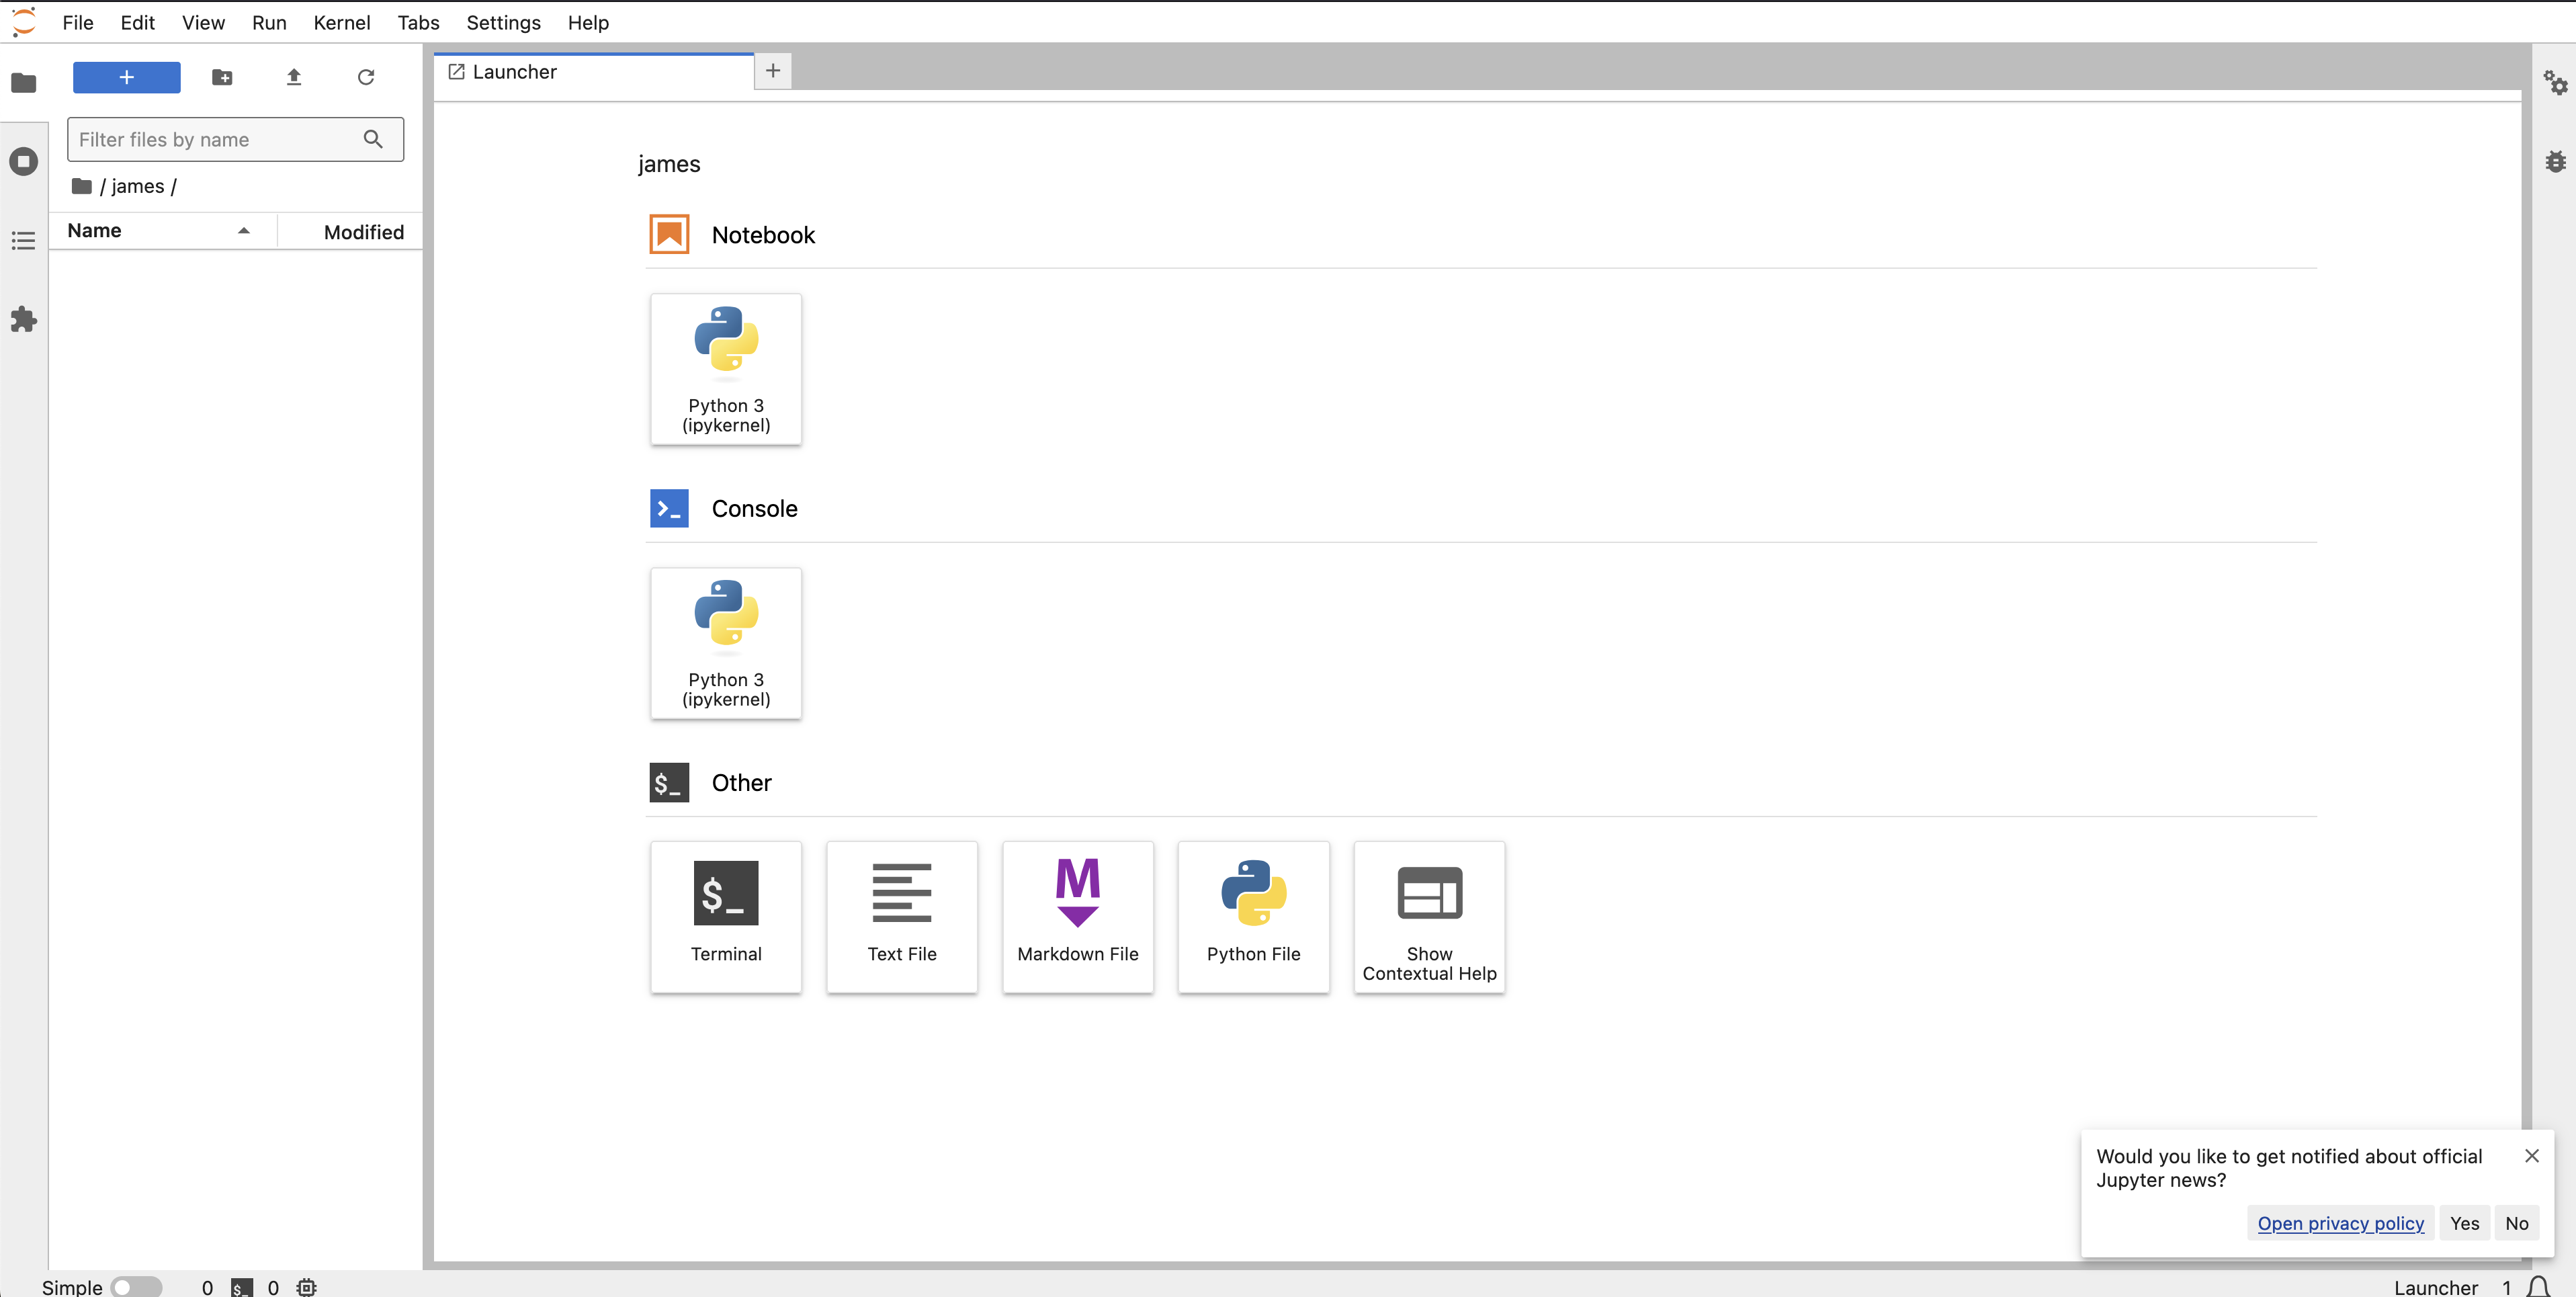The image size is (2576, 1297).
Task: Click the Upload Files icon
Action: coord(294,77)
